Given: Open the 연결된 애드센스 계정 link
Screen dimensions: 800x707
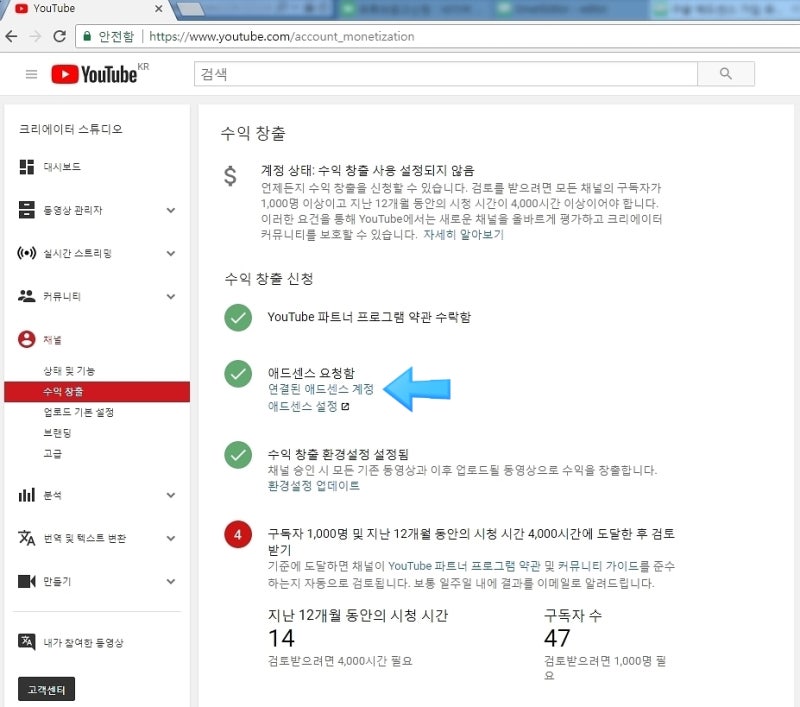Looking at the screenshot, I should click(x=321, y=389).
